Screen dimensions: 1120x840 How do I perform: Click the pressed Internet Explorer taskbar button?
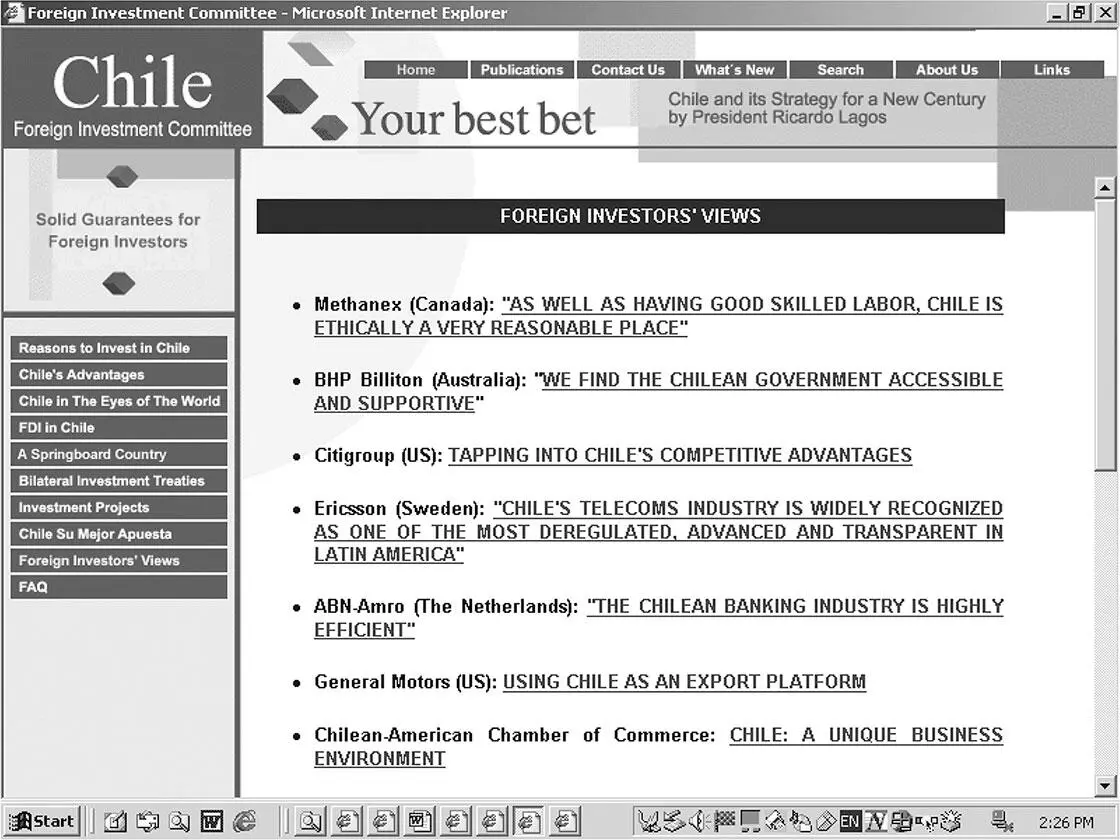point(529,821)
